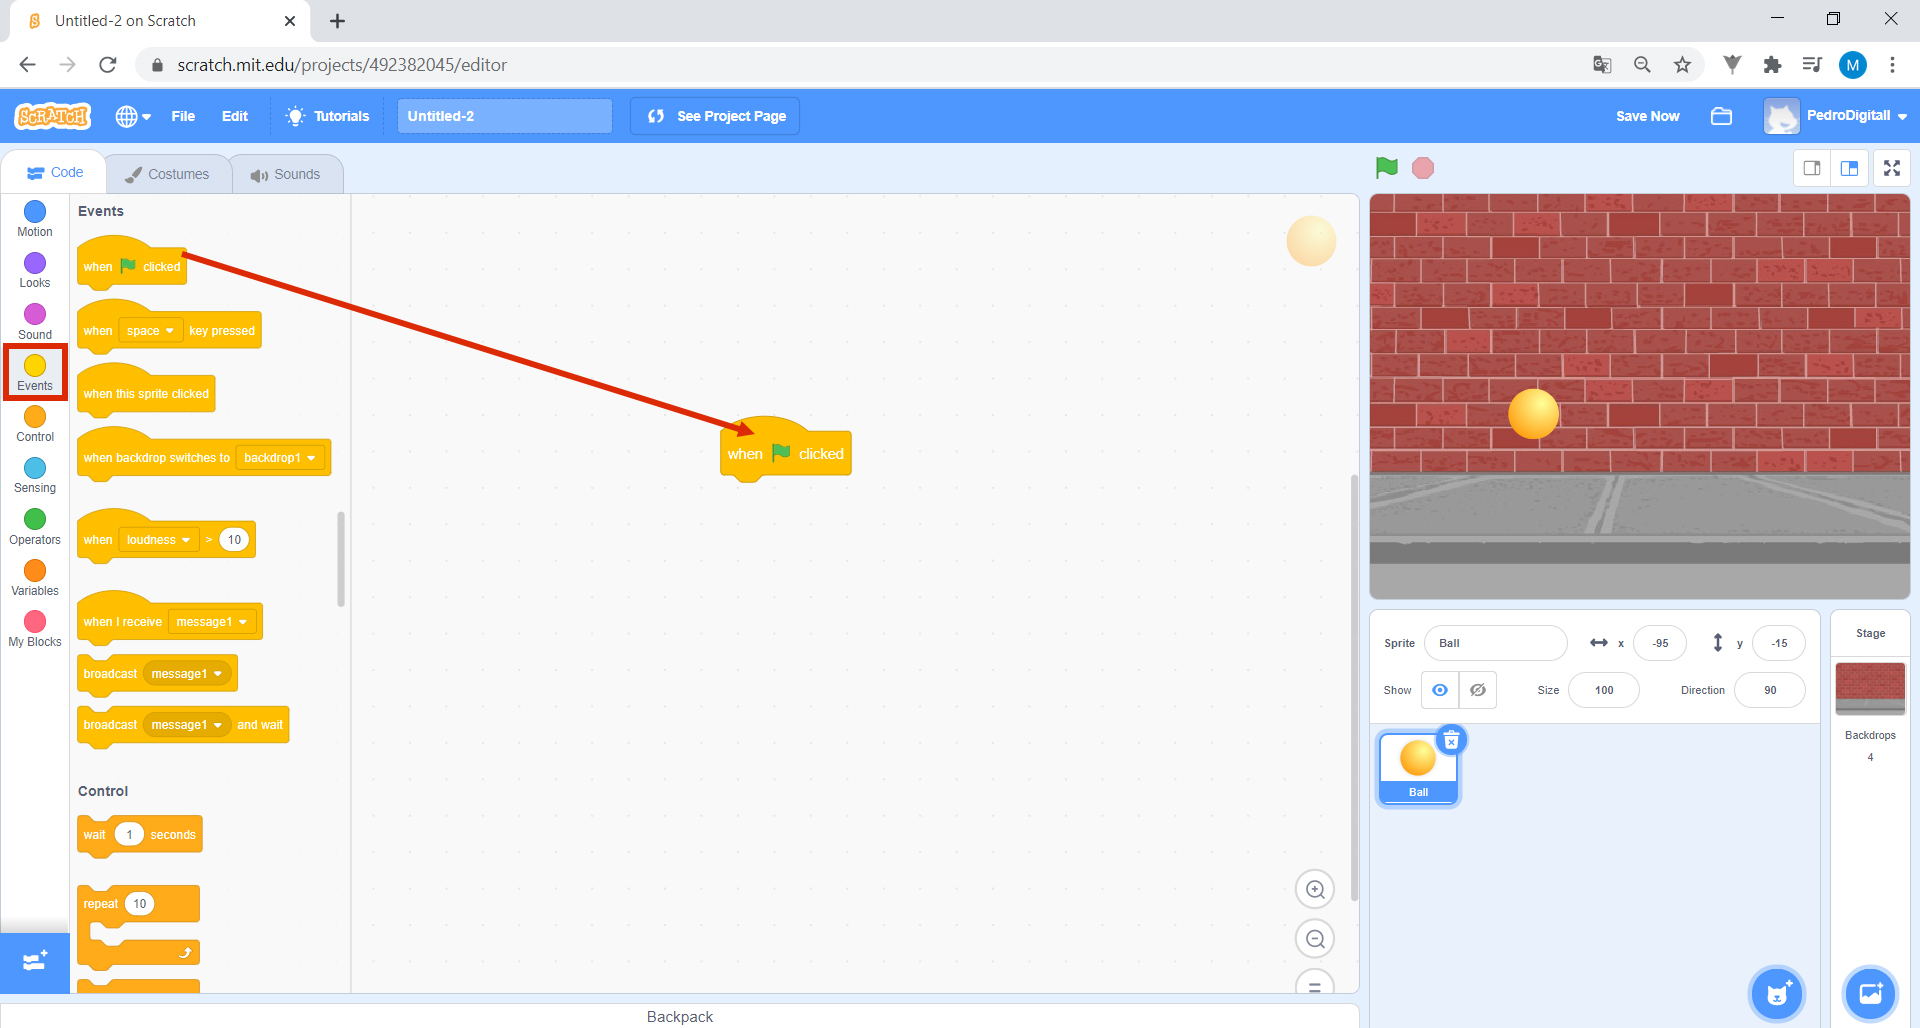
Task: Open the language globe menu
Action: pos(133,116)
